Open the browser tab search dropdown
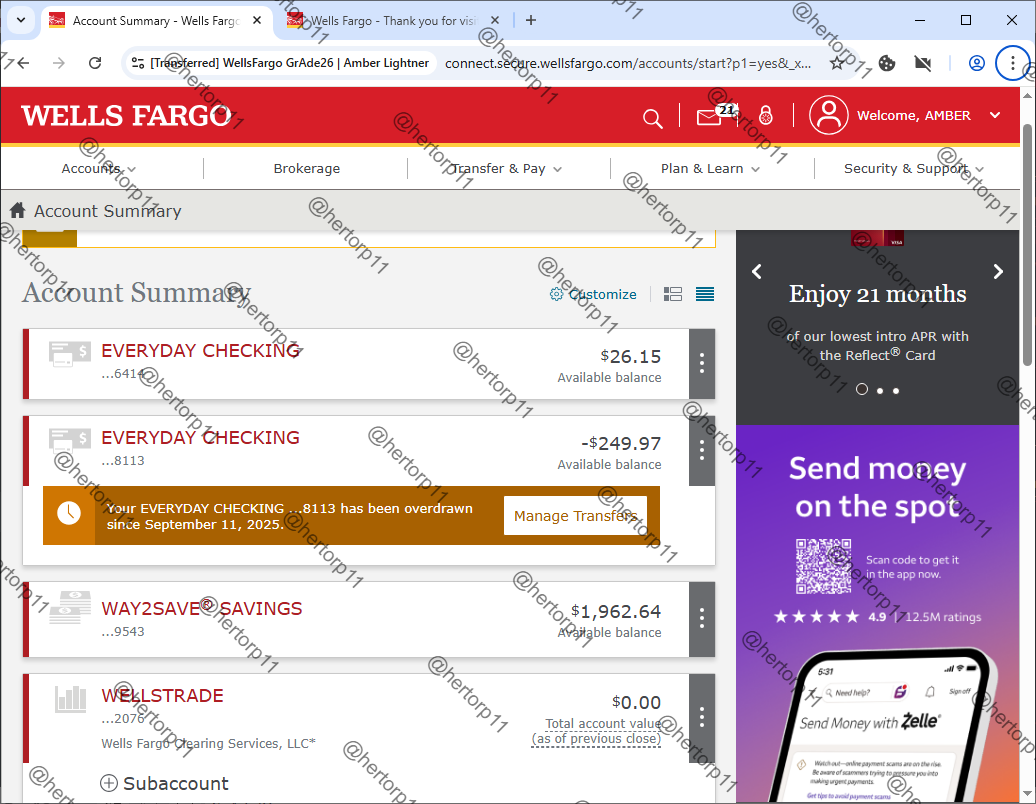This screenshot has width=1036, height=804. pyautogui.click(x=20, y=20)
